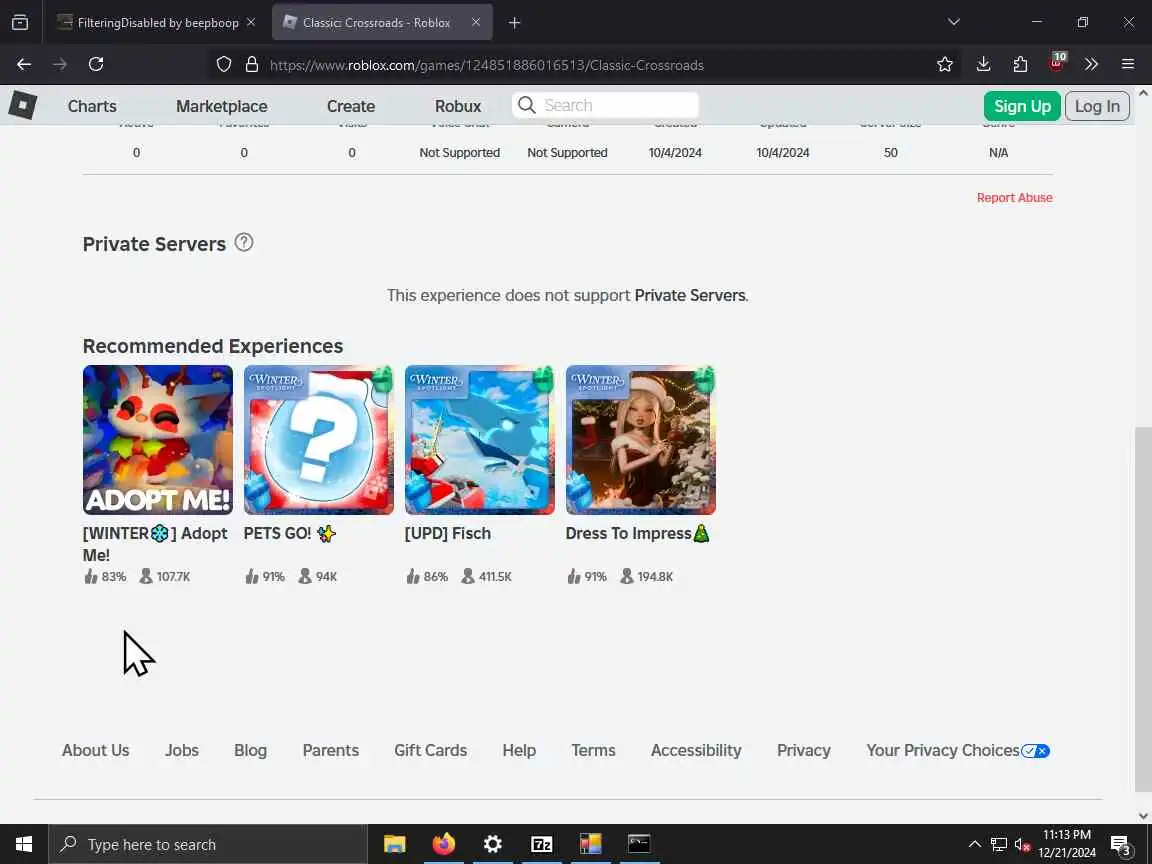The width and height of the screenshot is (1152, 864).
Task: Close the FilteringDisabled by beepboop tab
Action: (251, 23)
